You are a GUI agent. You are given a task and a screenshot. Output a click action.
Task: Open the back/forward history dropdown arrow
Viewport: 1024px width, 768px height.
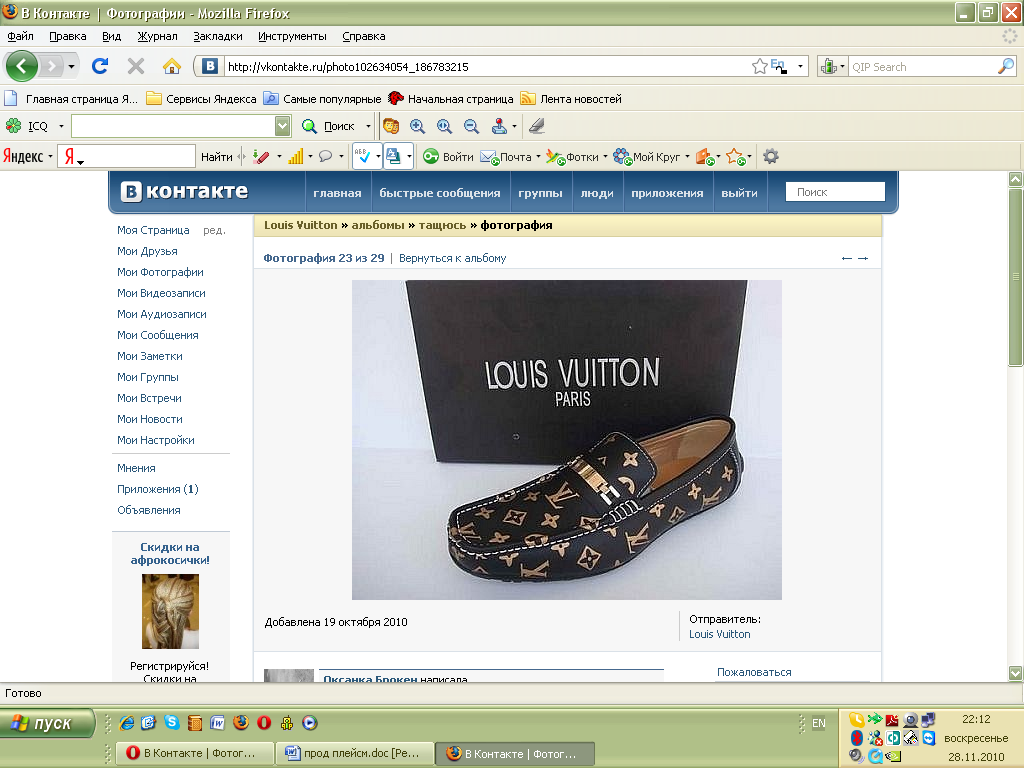(x=71, y=66)
